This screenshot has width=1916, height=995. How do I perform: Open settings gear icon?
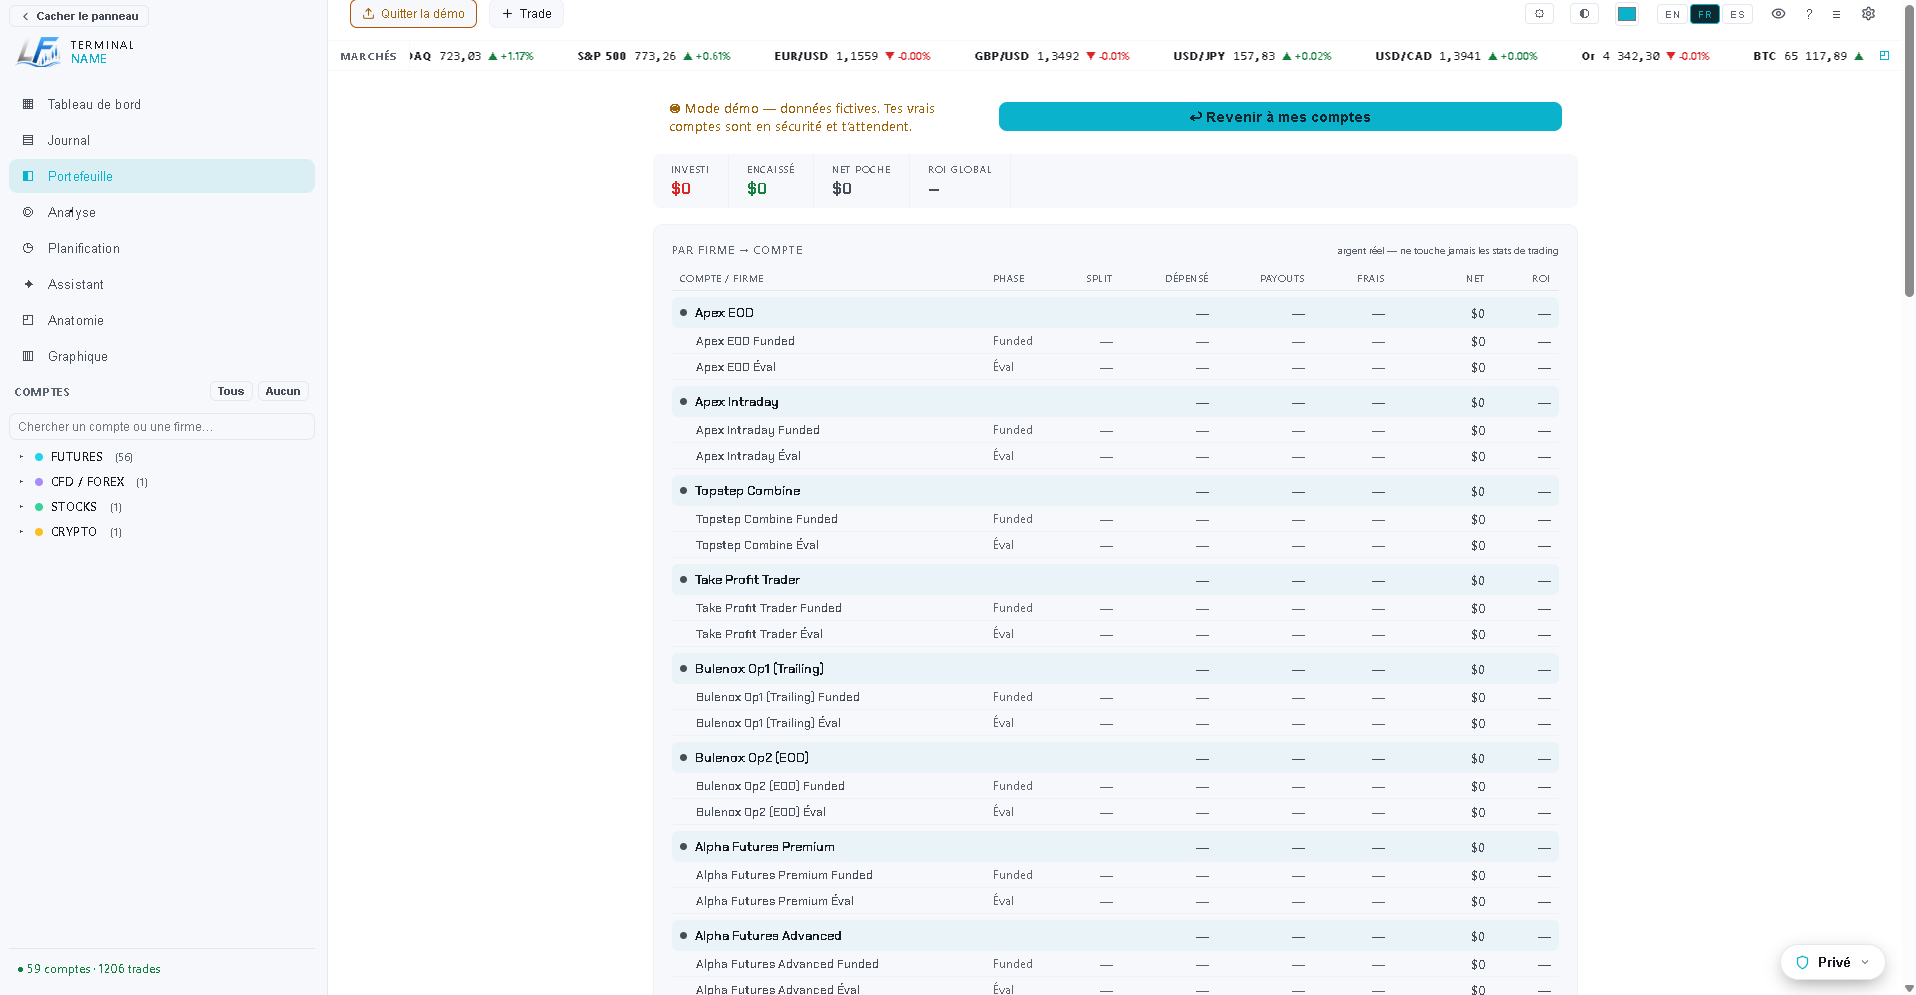[1868, 14]
